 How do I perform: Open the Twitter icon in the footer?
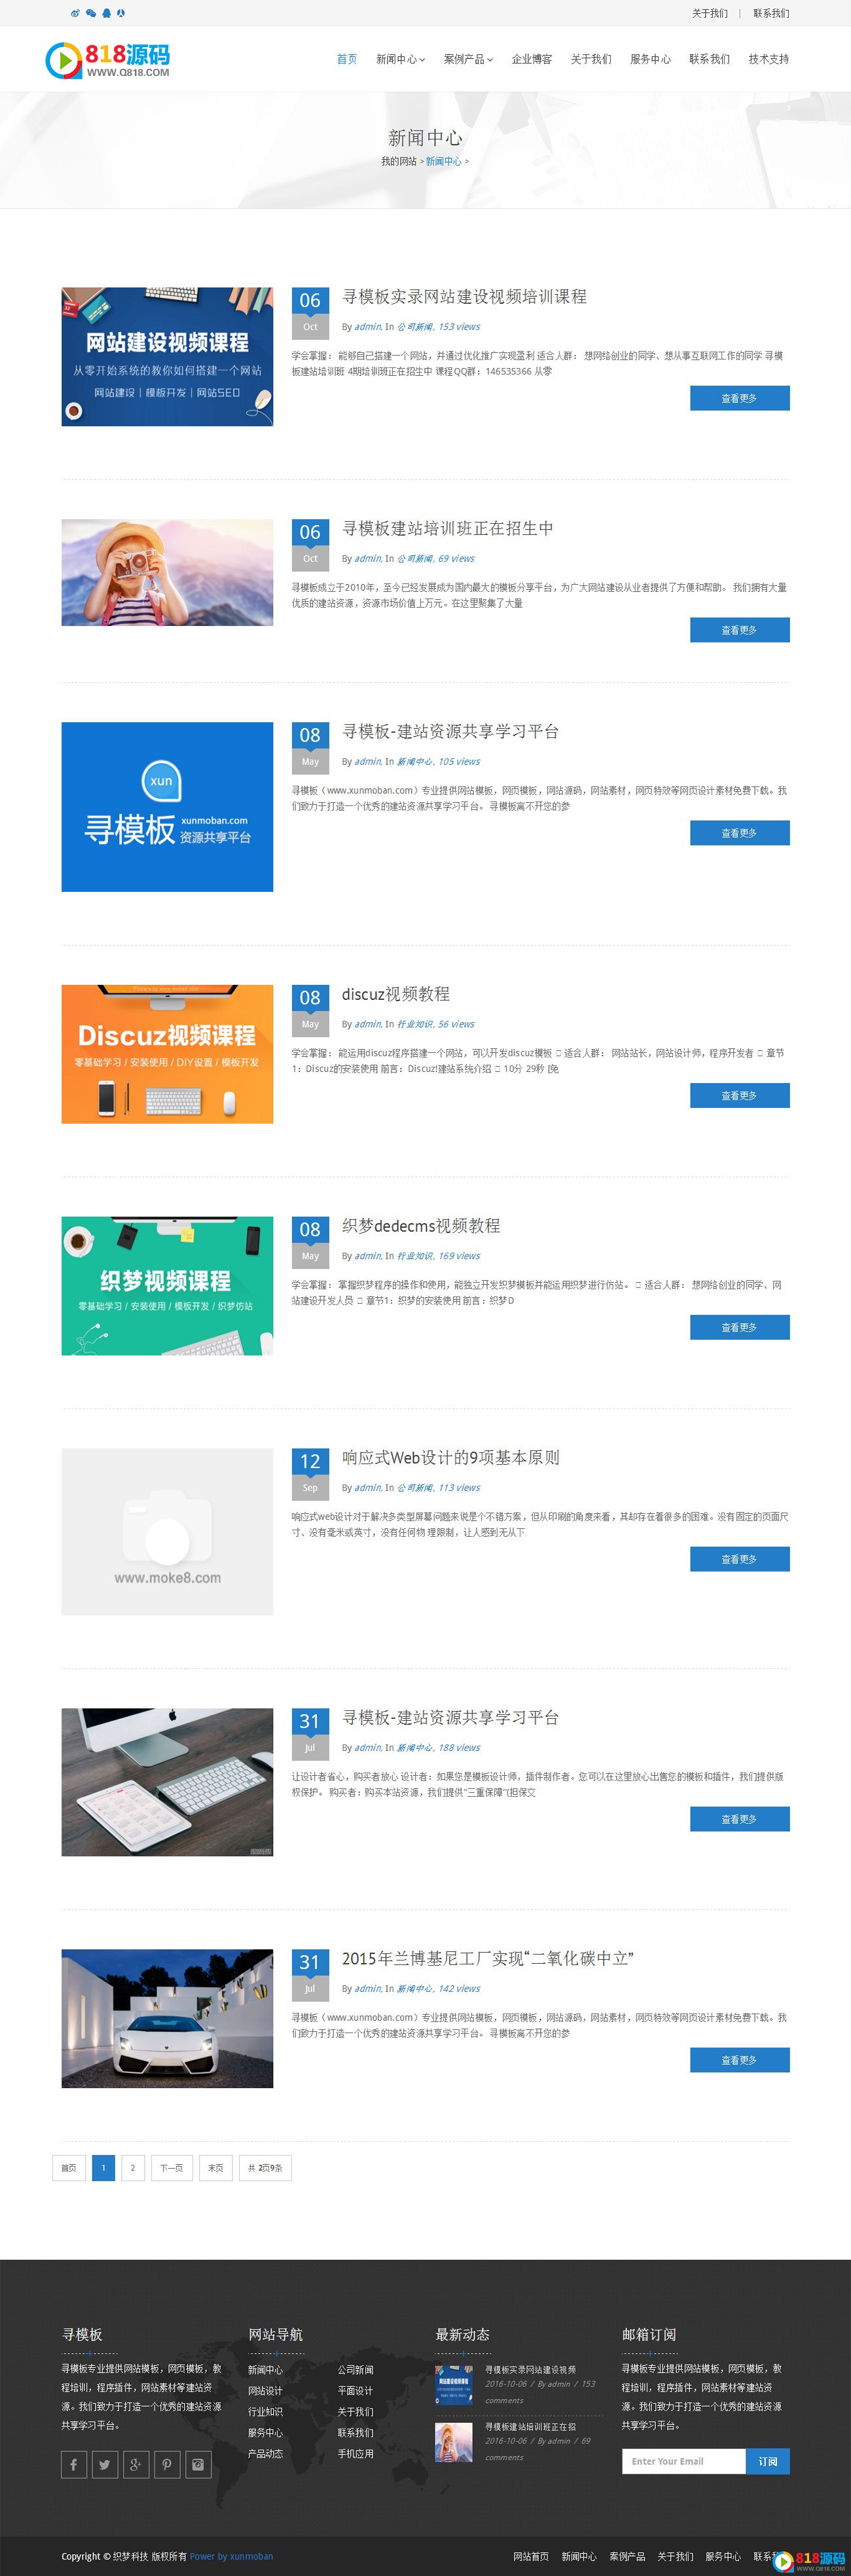[x=104, y=2464]
